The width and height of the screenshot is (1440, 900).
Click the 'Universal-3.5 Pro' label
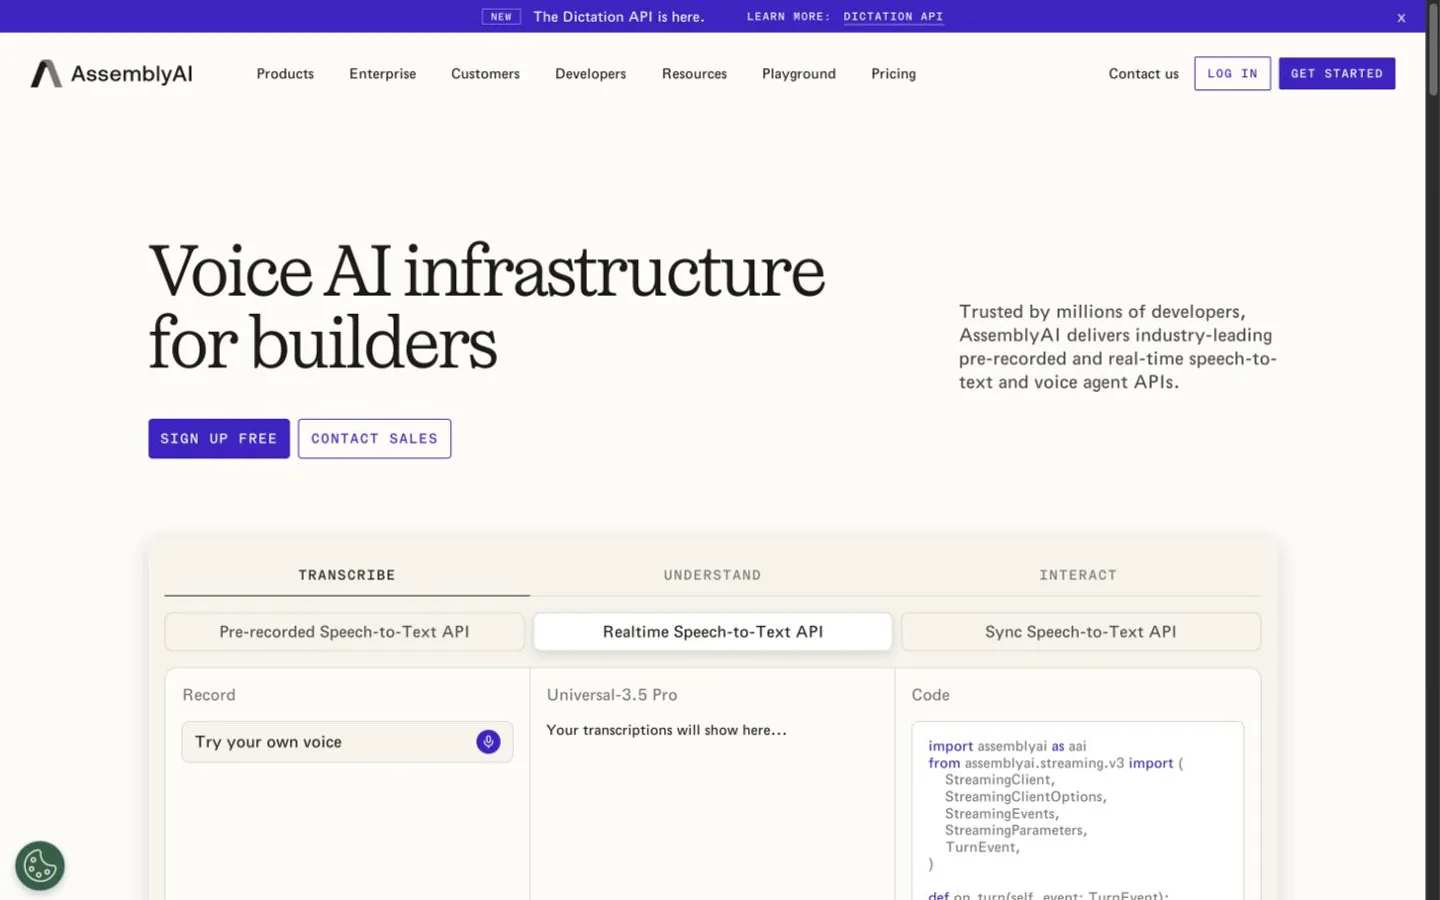click(x=612, y=695)
